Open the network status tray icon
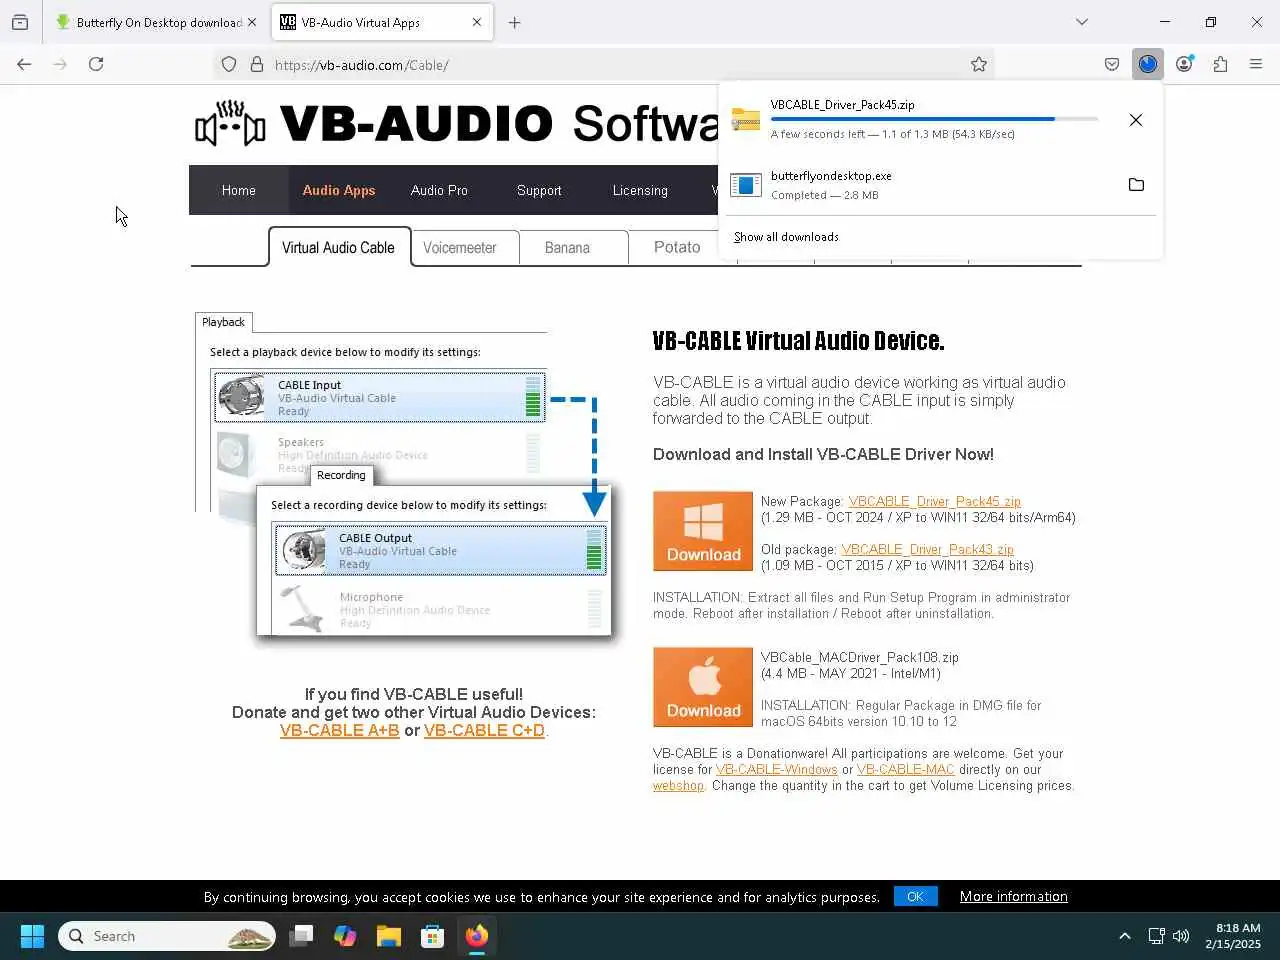The image size is (1280, 960). pyautogui.click(x=1156, y=936)
